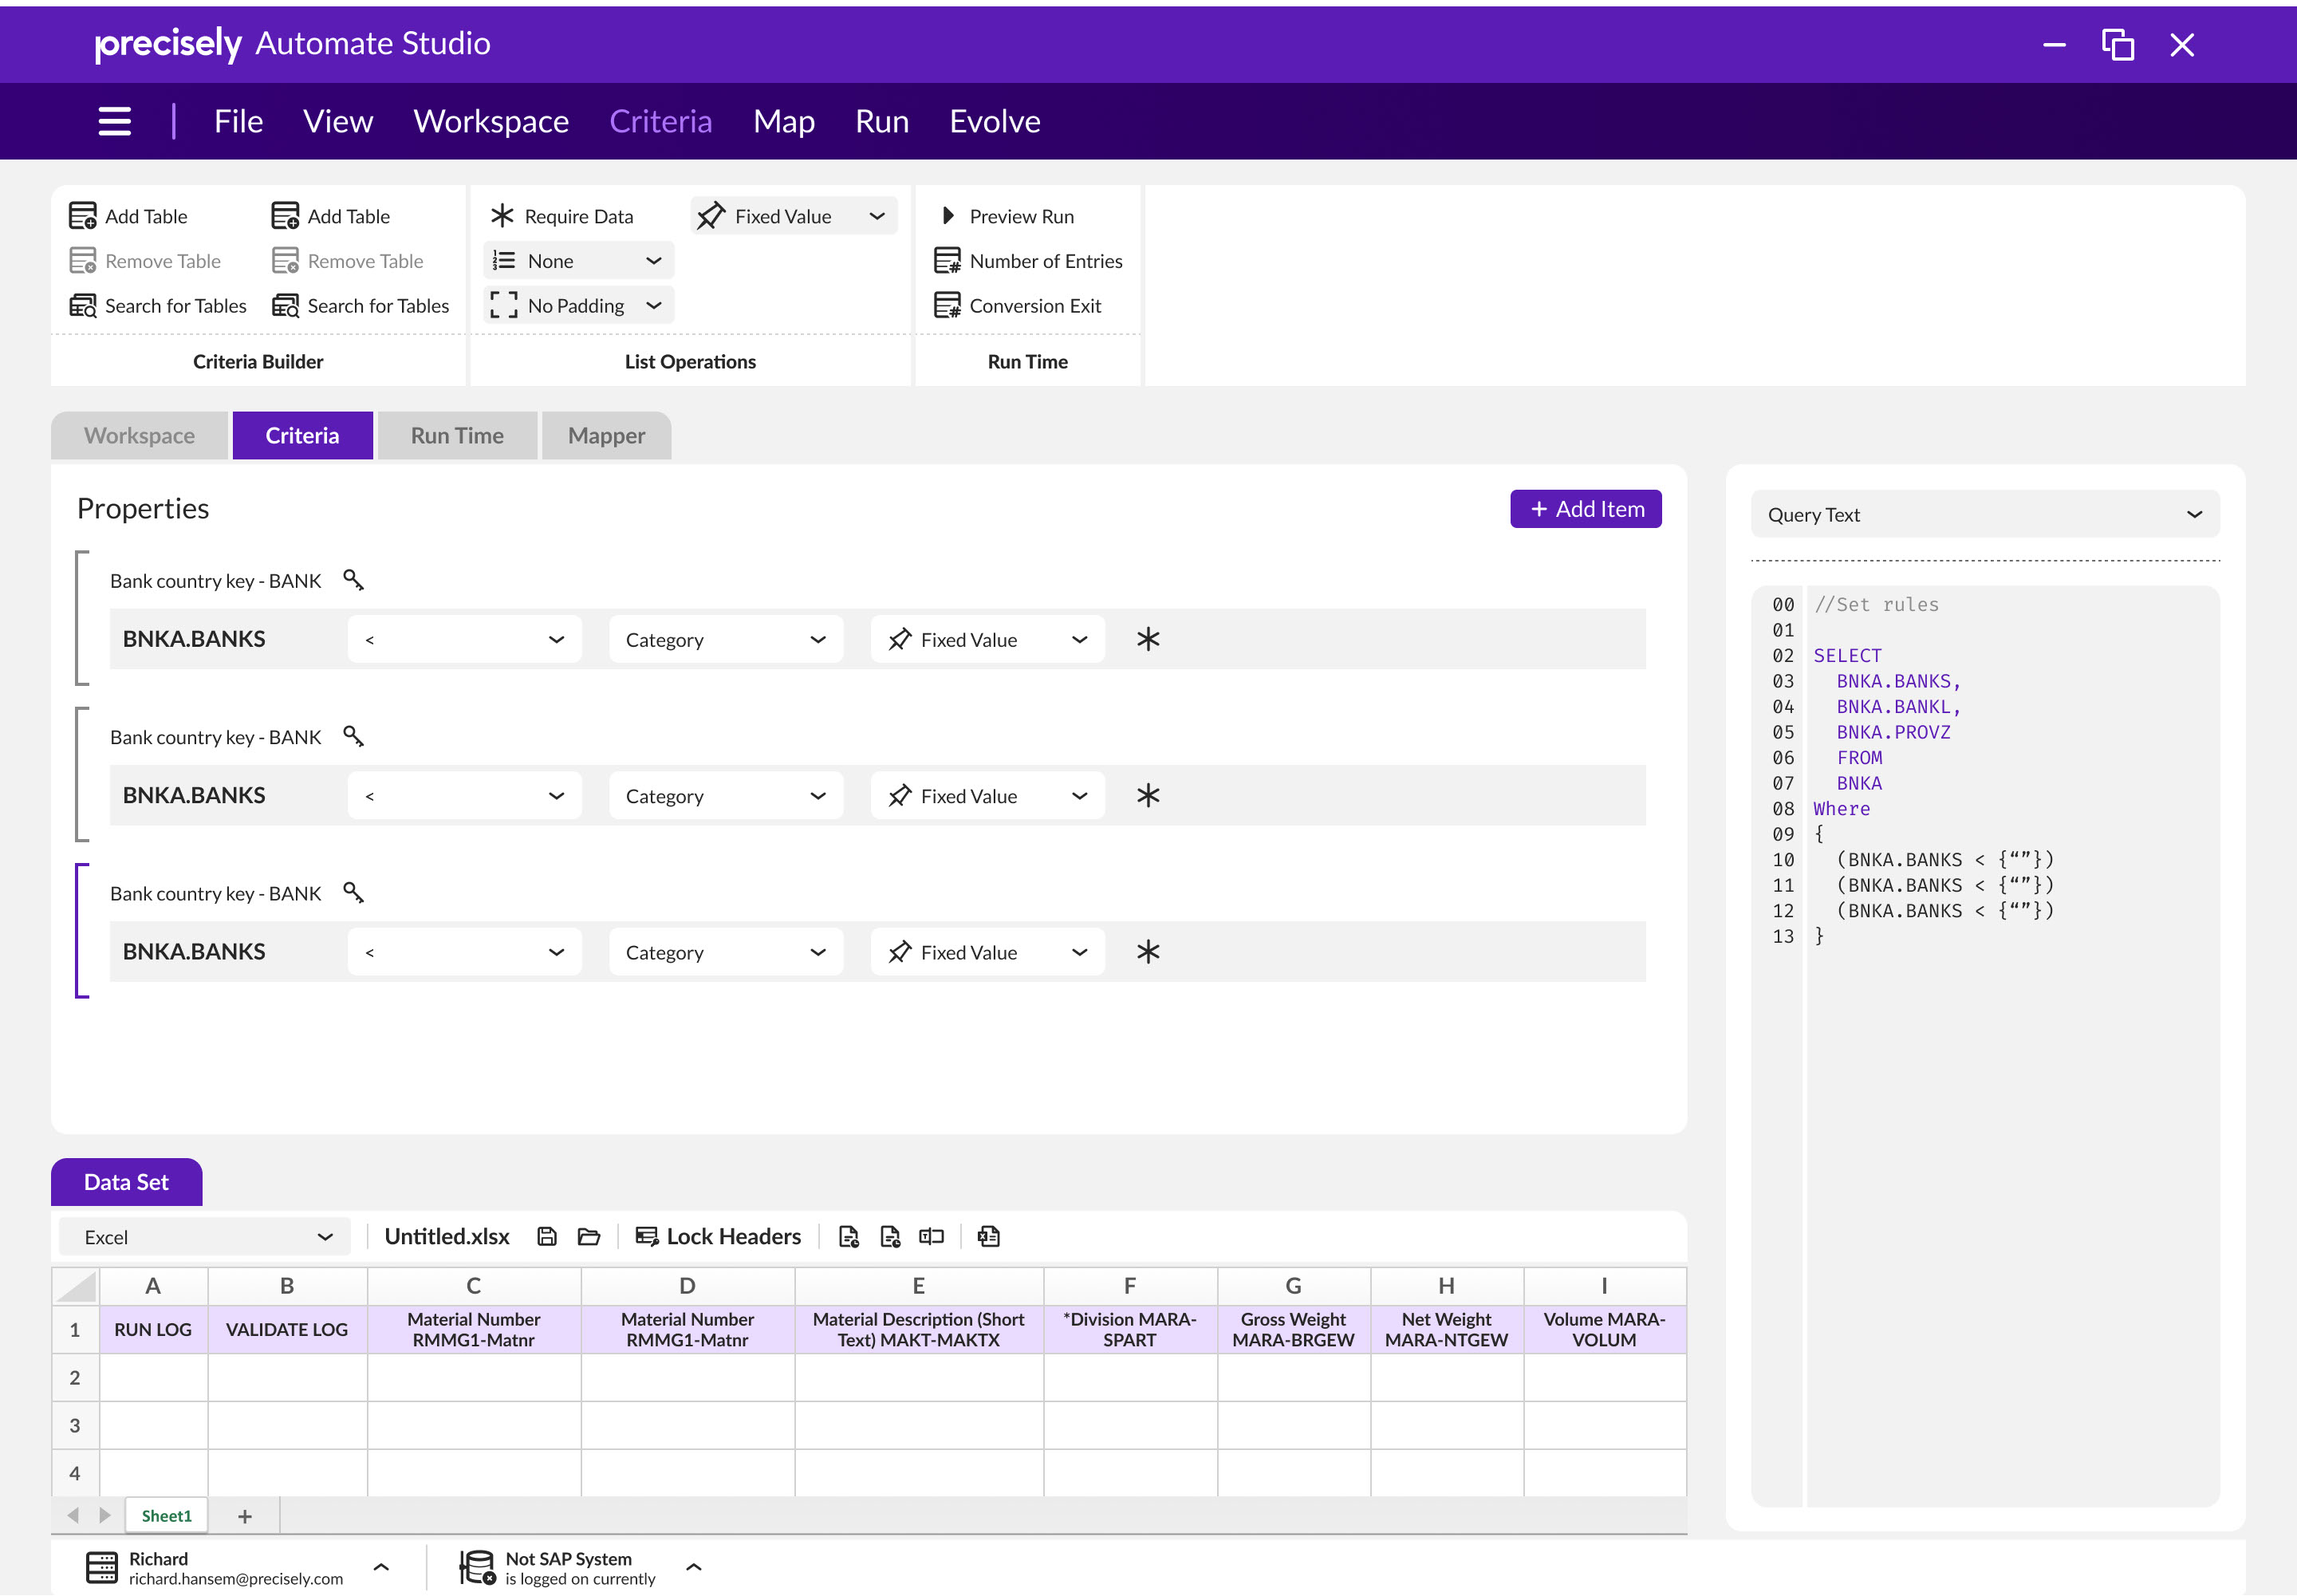Click the key icon on the third Bank country key row
This screenshot has height=1596, width=2297.
click(353, 892)
